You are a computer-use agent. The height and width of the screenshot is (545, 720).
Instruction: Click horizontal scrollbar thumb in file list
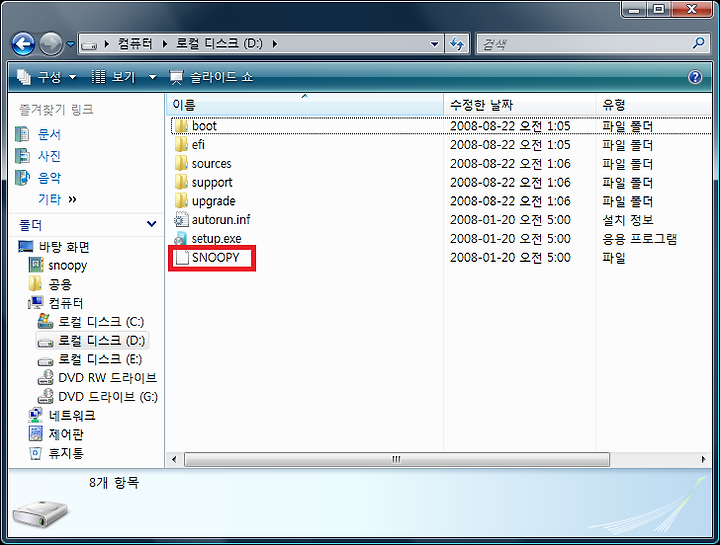pyautogui.click(x=397, y=459)
